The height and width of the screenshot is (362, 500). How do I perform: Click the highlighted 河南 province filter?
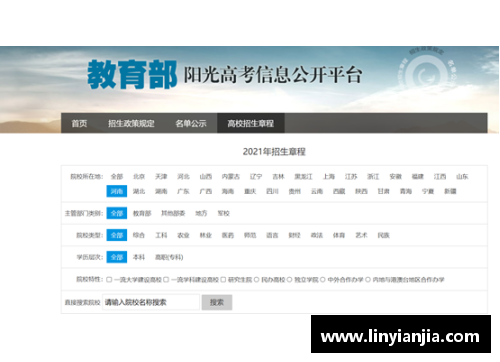pos(117,191)
